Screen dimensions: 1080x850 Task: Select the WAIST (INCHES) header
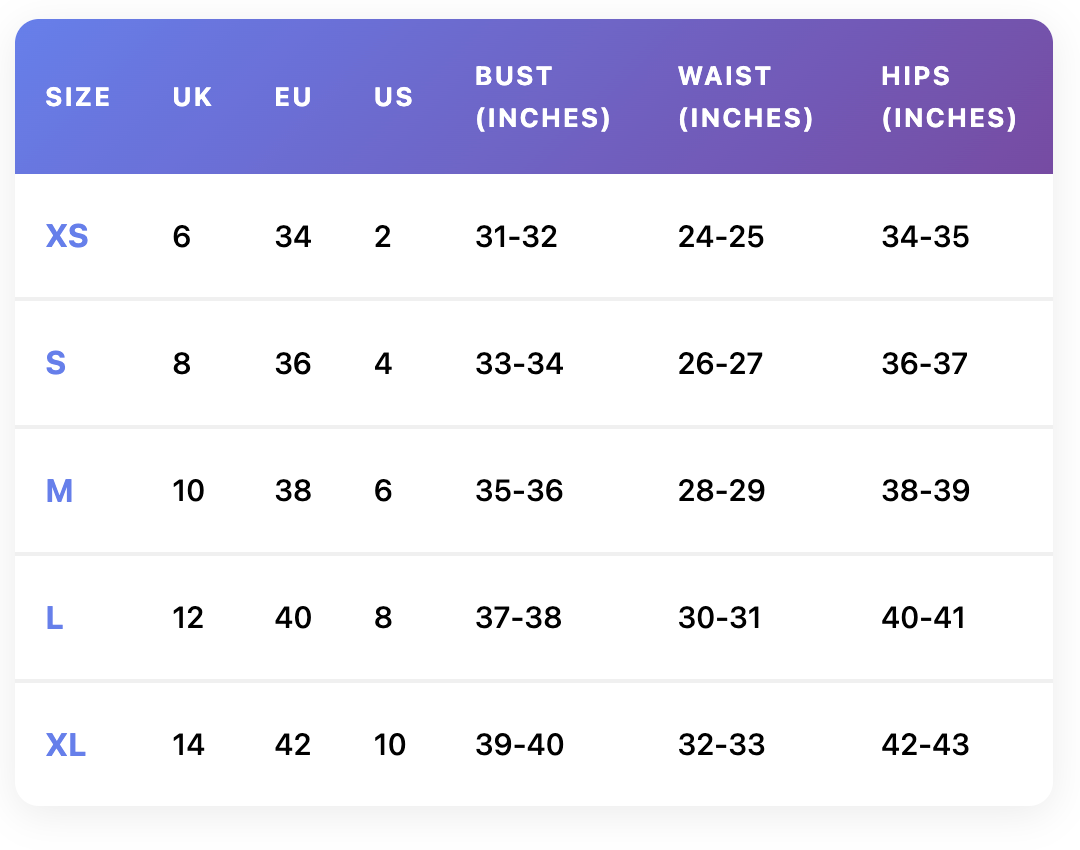pyautogui.click(x=746, y=97)
